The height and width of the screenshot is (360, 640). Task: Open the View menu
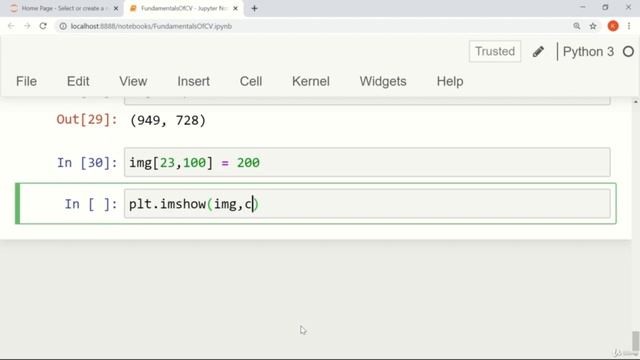[x=133, y=81]
